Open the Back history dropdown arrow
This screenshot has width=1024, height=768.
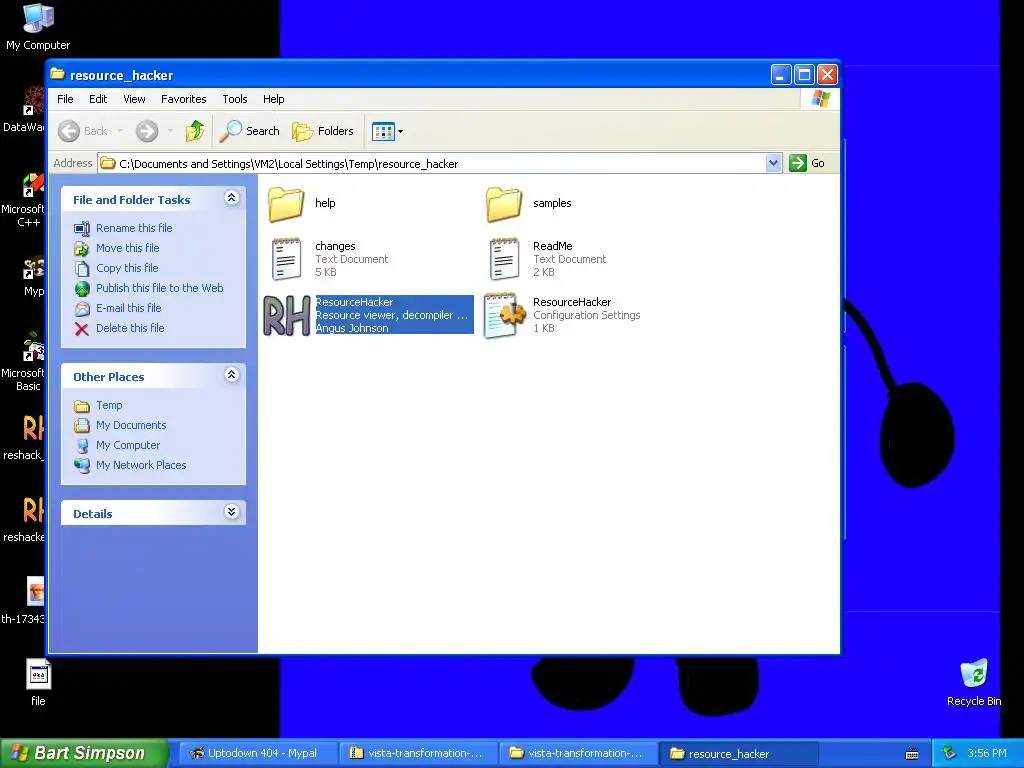120,131
